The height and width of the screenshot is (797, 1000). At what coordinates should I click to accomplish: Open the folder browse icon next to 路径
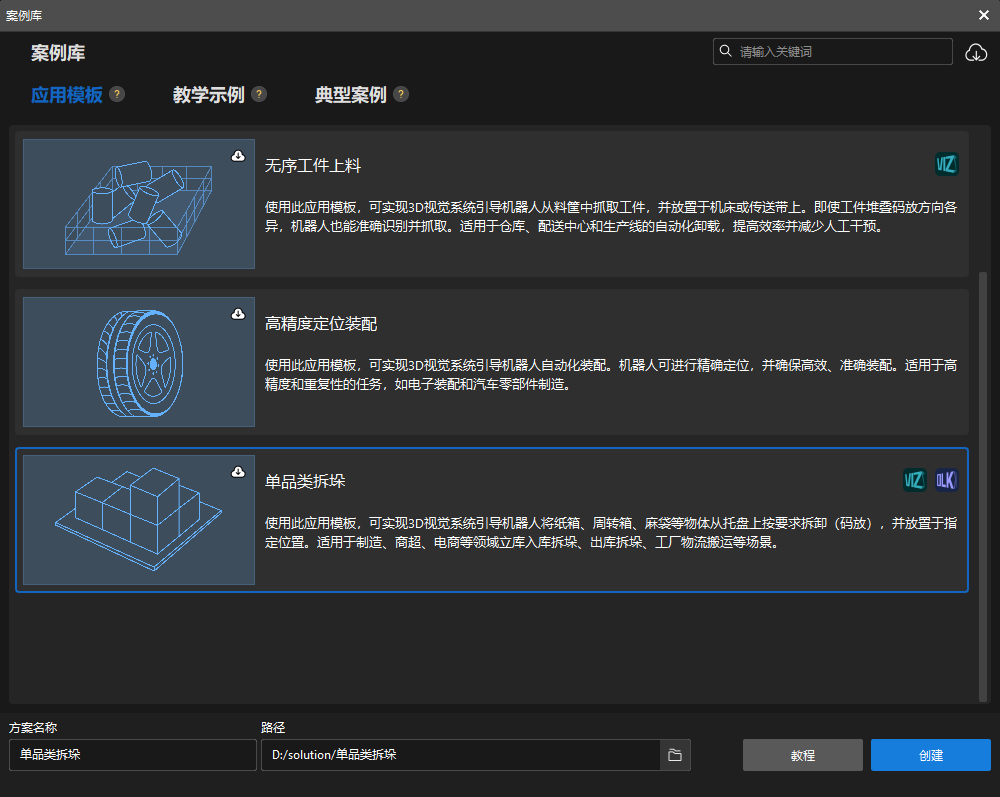tap(674, 755)
